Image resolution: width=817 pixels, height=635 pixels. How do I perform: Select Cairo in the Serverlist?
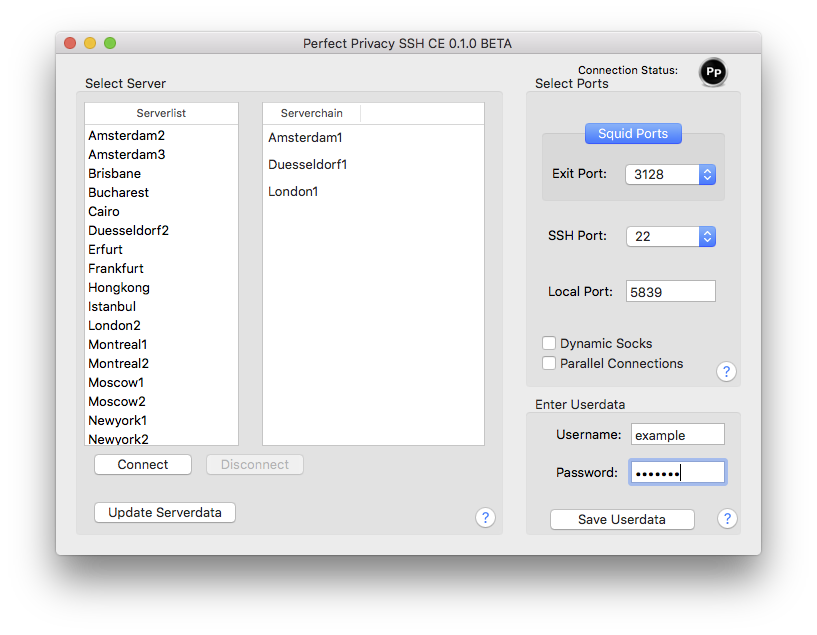point(162,211)
